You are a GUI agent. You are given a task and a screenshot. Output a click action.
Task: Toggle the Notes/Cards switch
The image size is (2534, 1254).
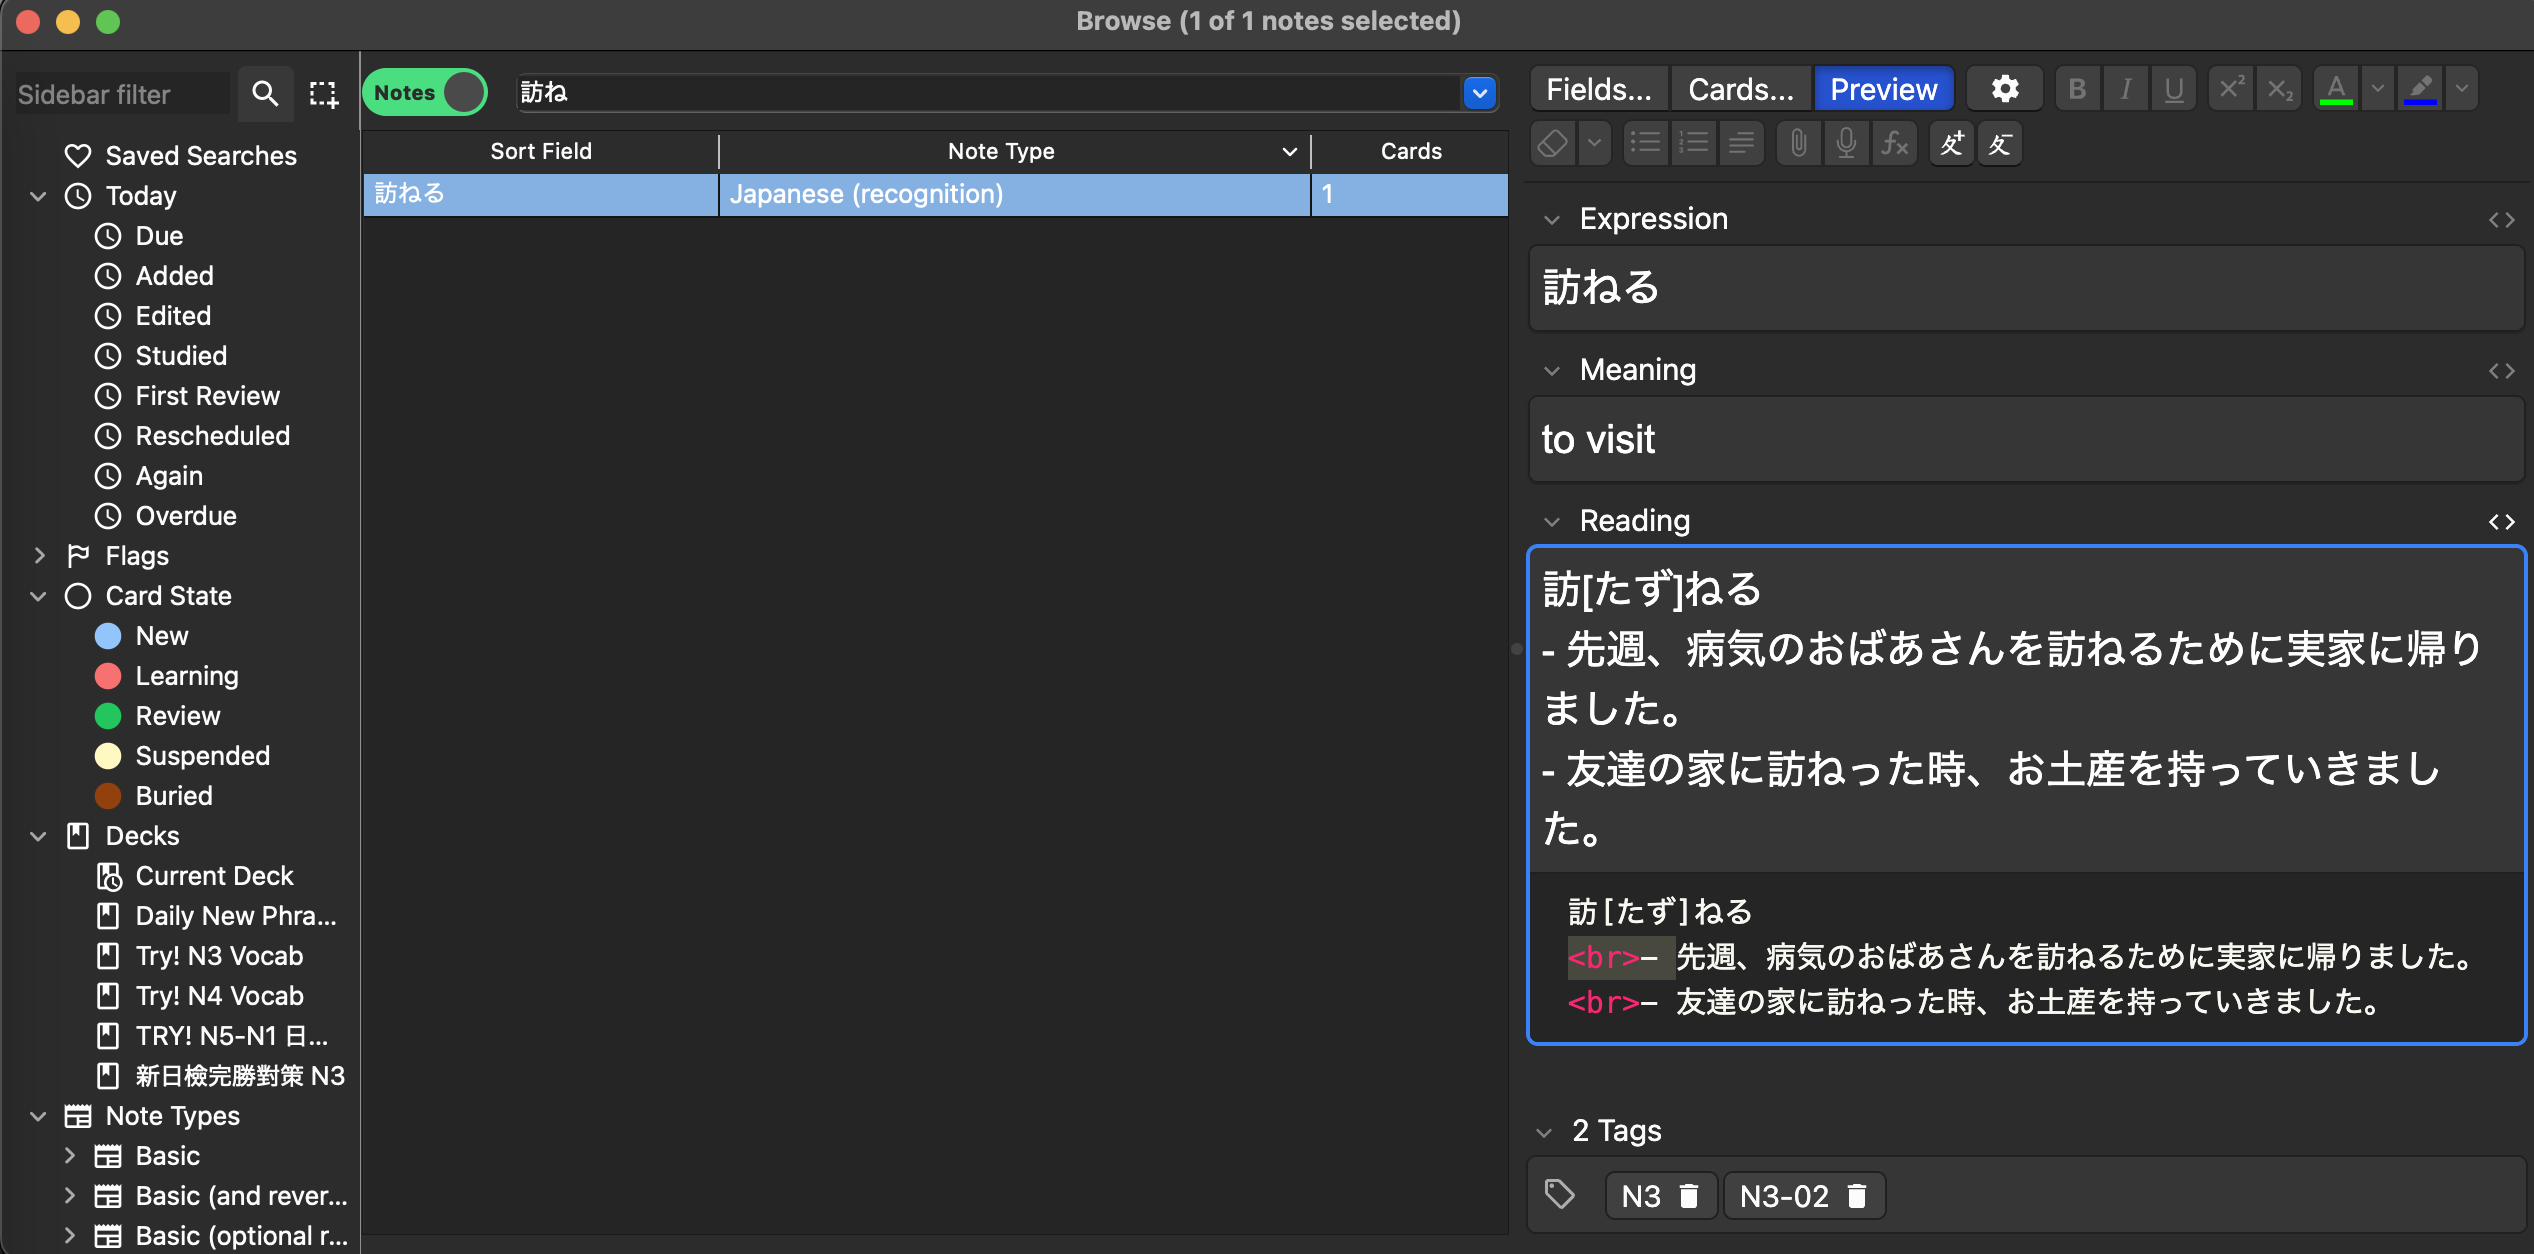425,93
